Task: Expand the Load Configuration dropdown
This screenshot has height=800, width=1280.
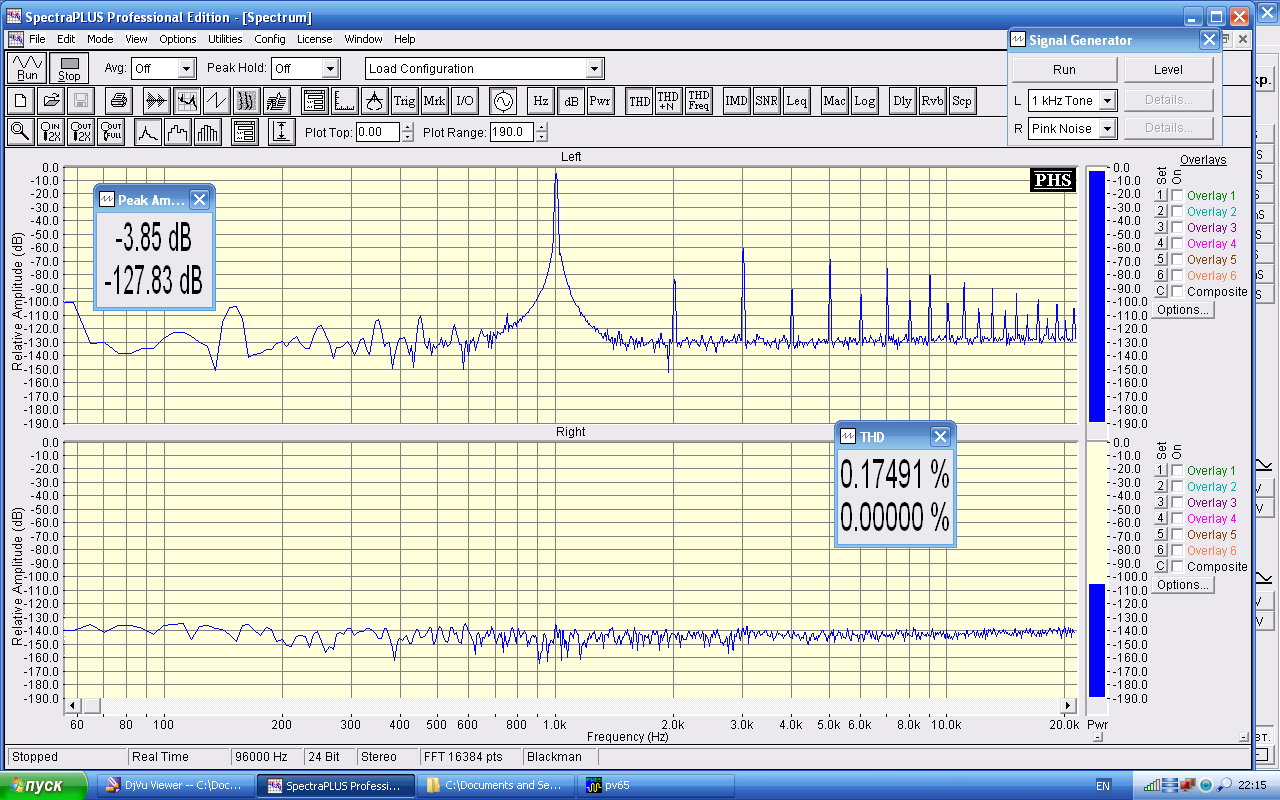Action: pos(594,69)
